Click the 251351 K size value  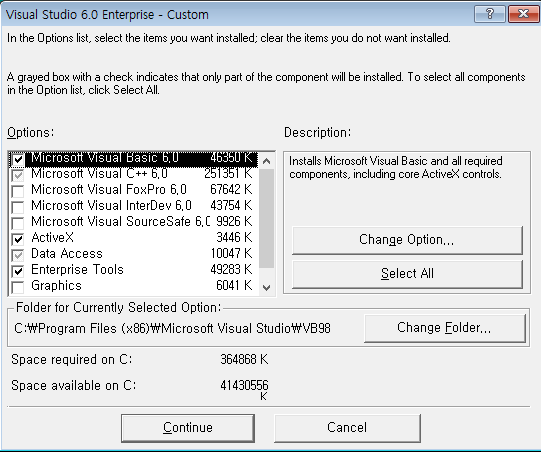[x=228, y=174]
